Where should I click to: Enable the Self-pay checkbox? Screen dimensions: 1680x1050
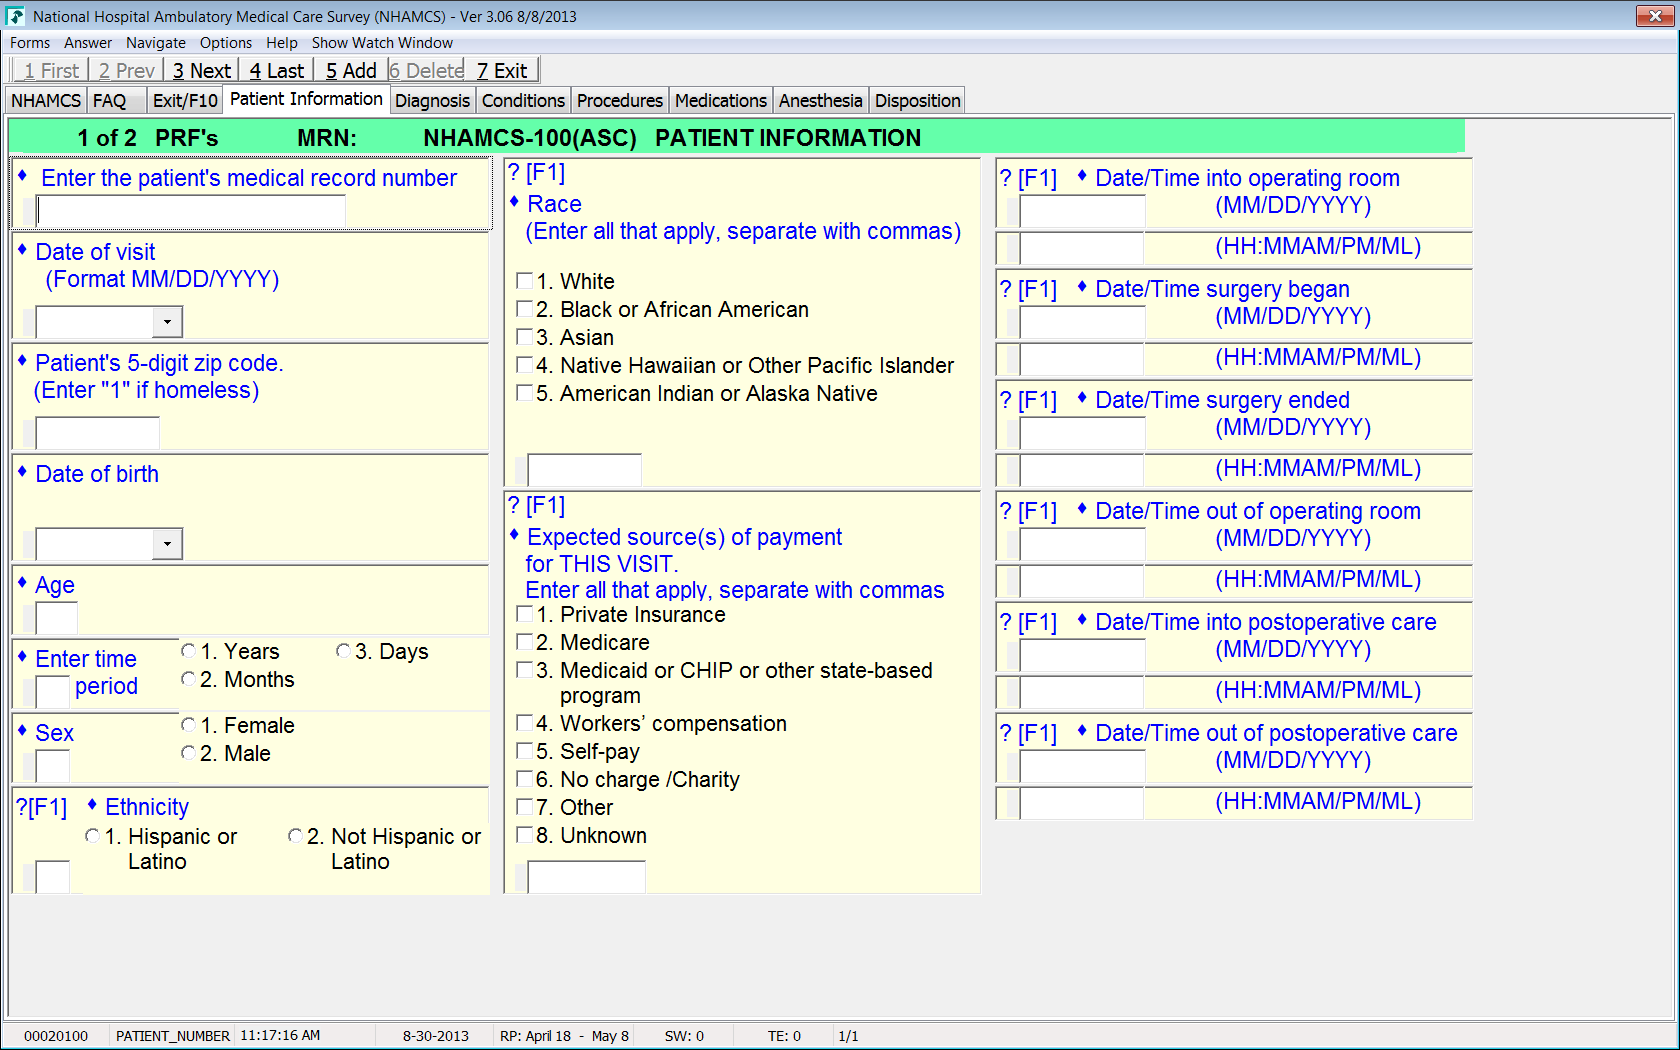(524, 751)
